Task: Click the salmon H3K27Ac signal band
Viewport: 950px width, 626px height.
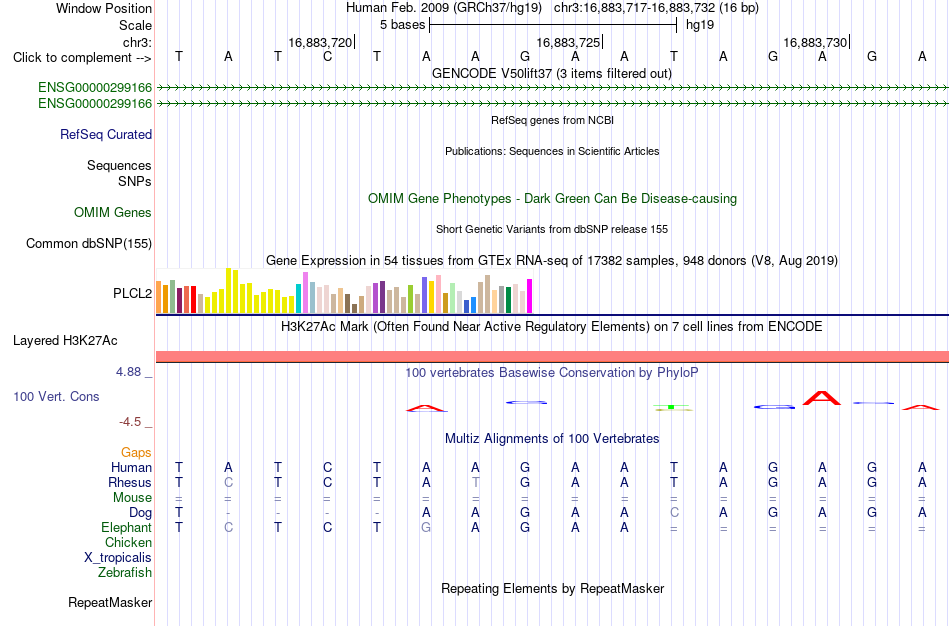Action: (x=553, y=356)
